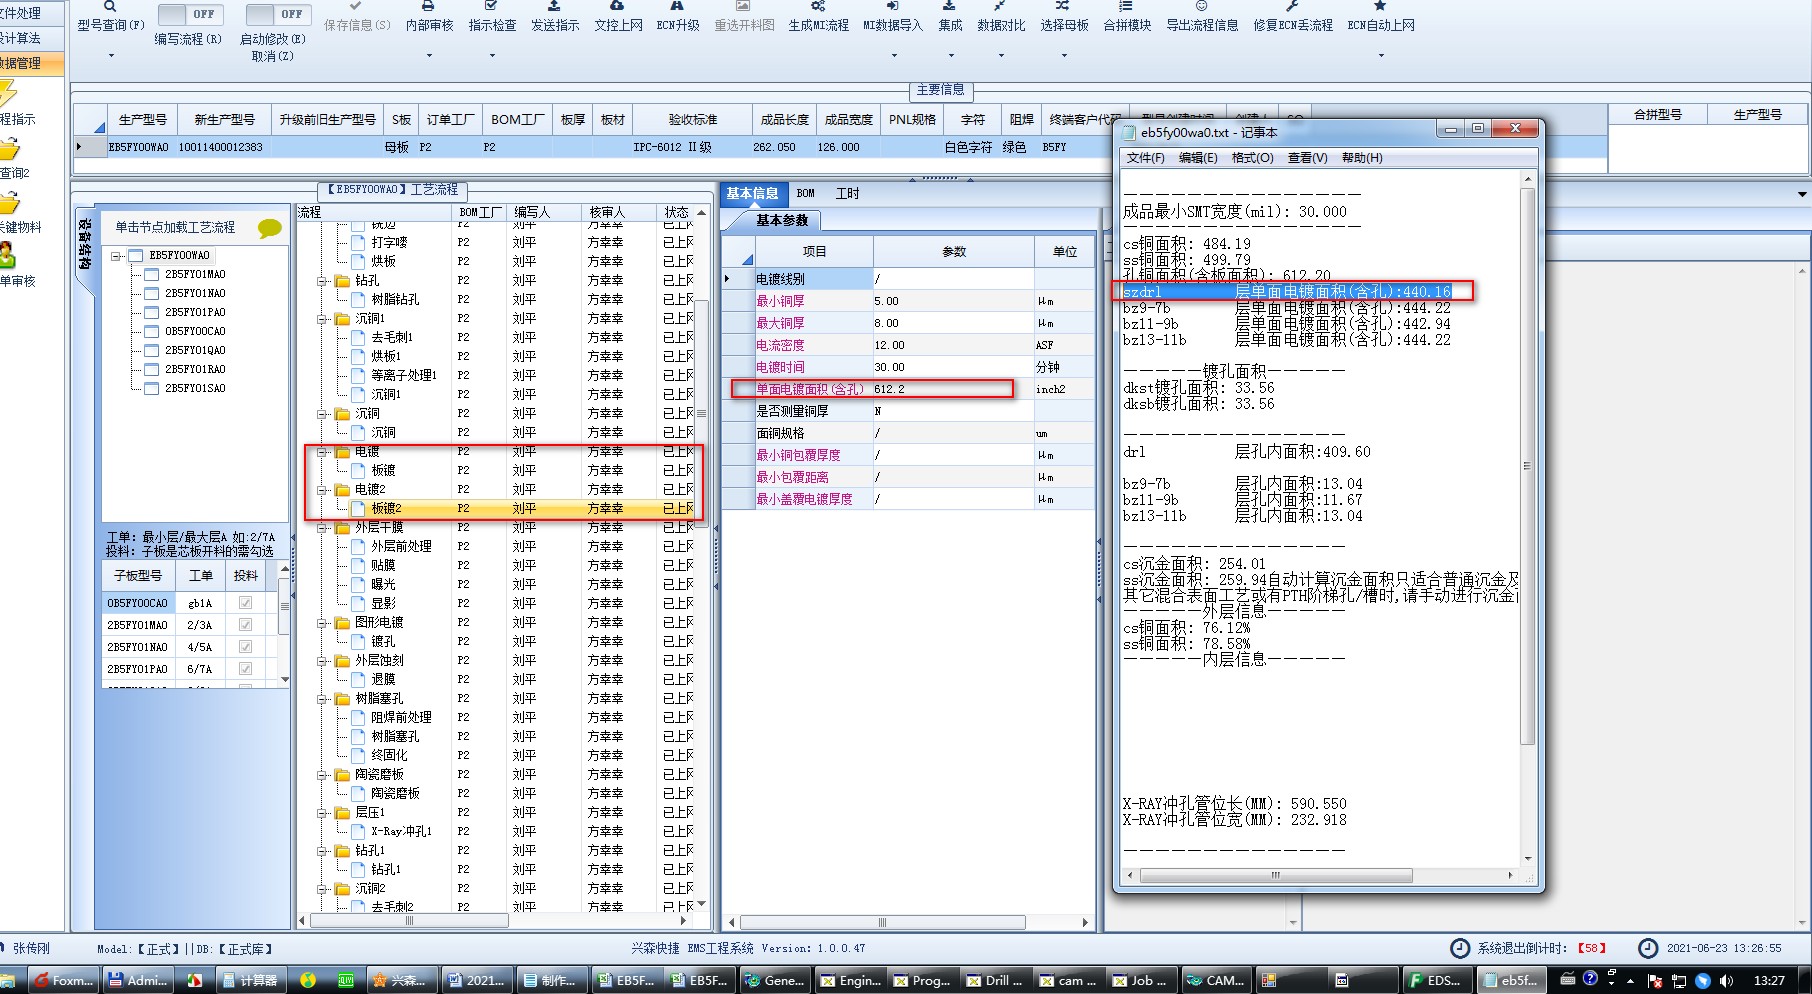Click ECN自动上网 star icon
Screen dimensions: 1812x994
pyautogui.click(x=1380, y=6)
